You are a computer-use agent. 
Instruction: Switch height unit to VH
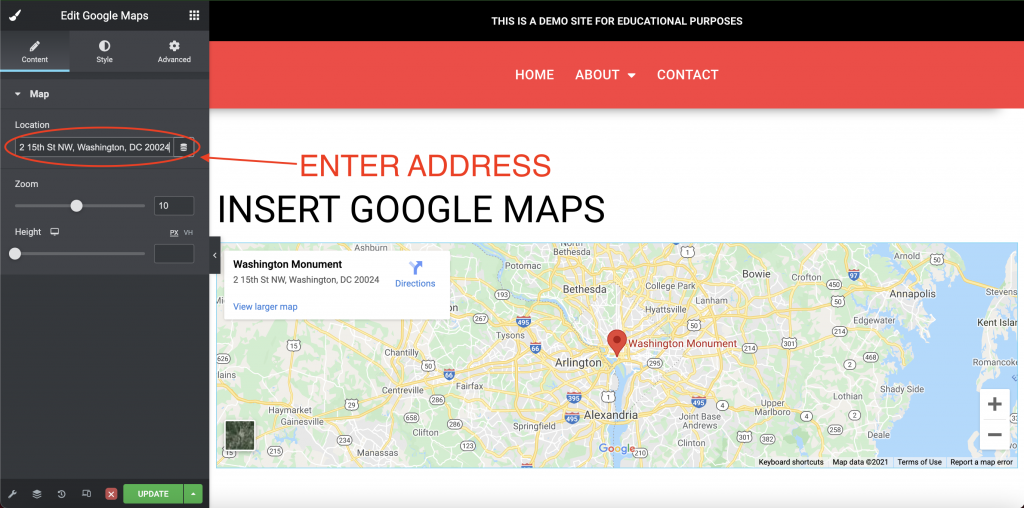tap(188, 232)
